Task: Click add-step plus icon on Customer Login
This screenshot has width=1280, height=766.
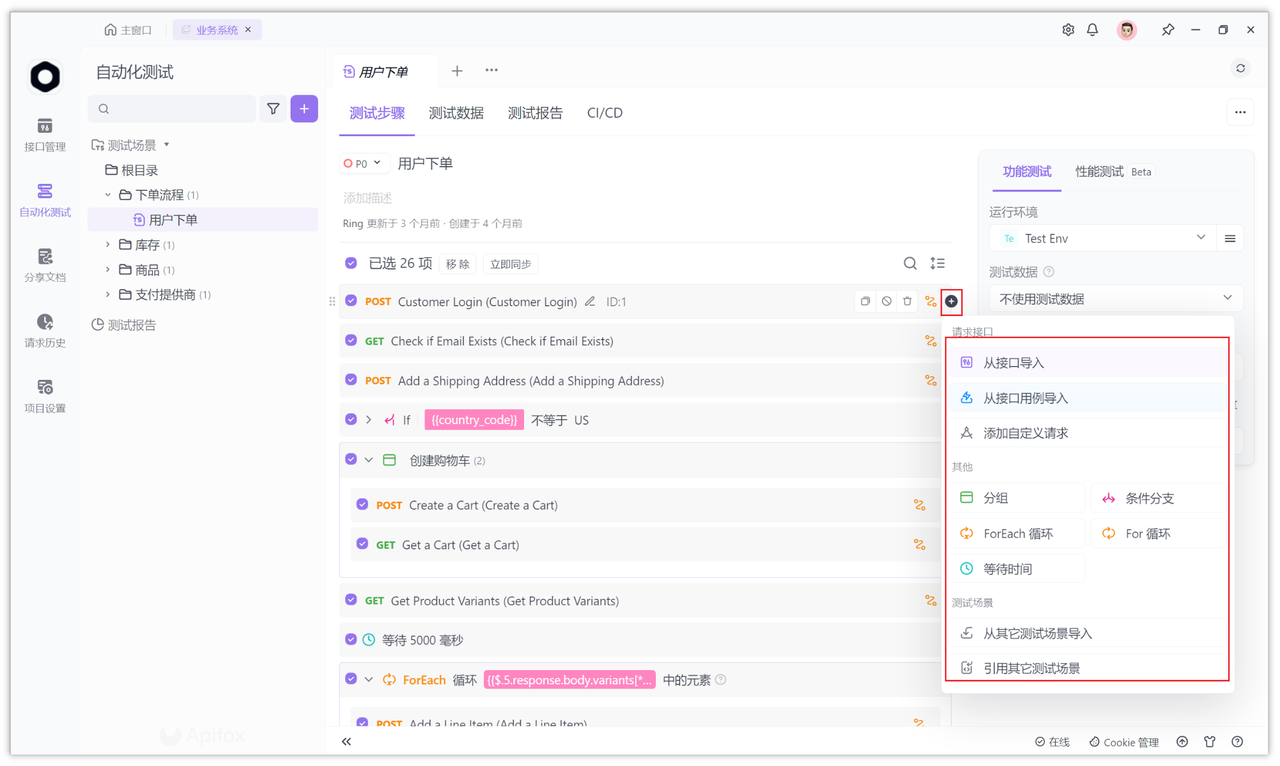Action: (x=951, y=301)
